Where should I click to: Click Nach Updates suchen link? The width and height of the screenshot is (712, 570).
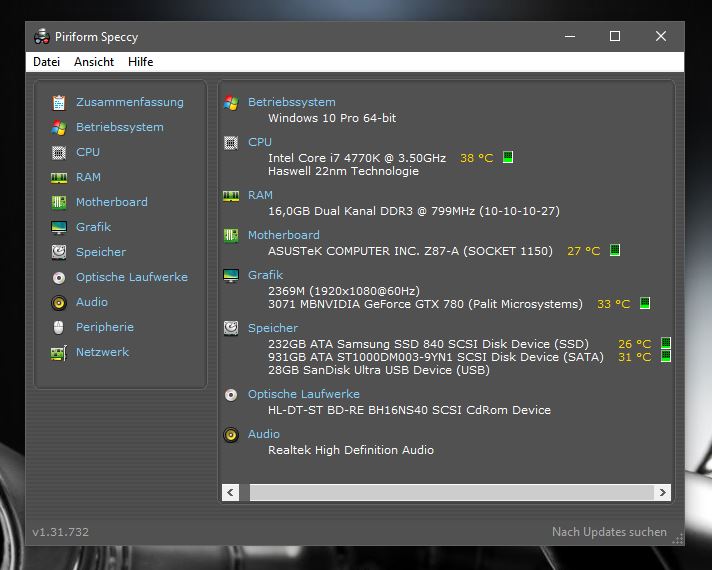[x=609, y=532]
